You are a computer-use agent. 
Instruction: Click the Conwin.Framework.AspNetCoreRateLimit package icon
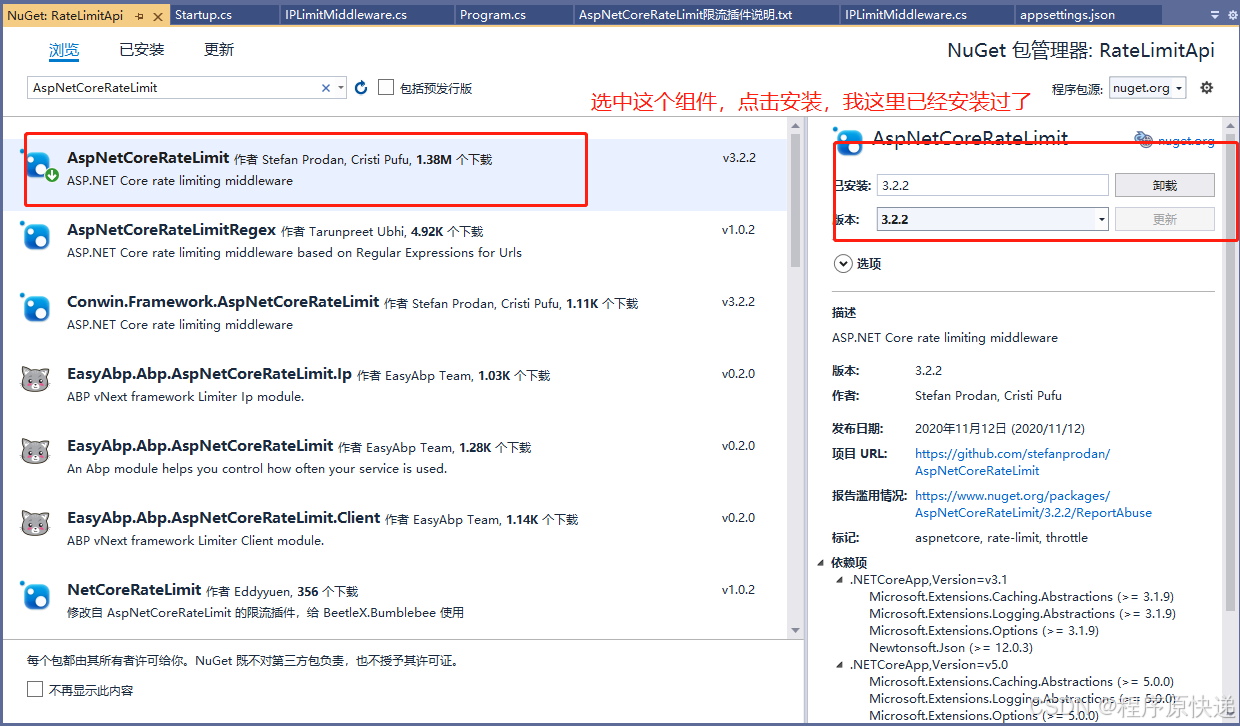[x=36, y=308]
